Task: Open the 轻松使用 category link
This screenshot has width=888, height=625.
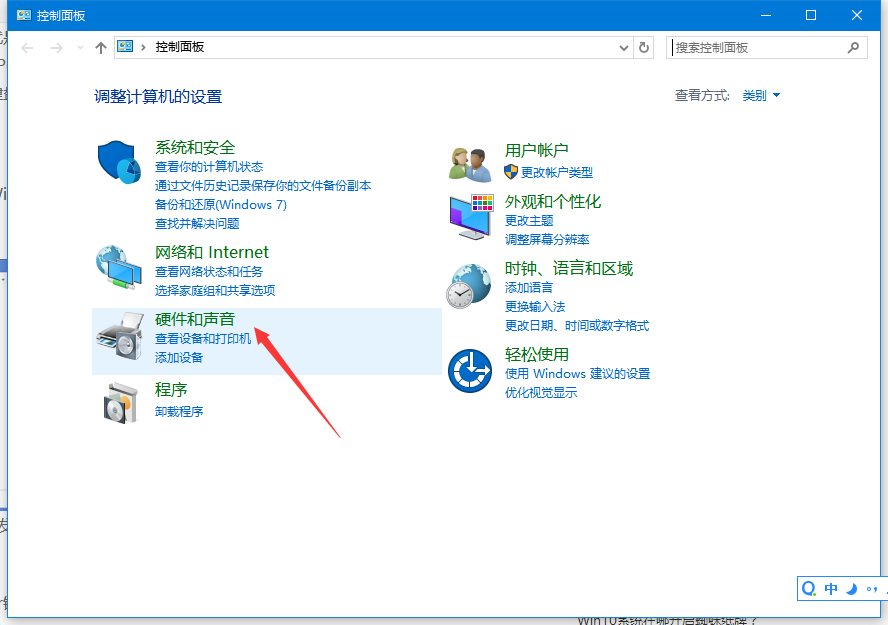Action: [x=537, y=354]
